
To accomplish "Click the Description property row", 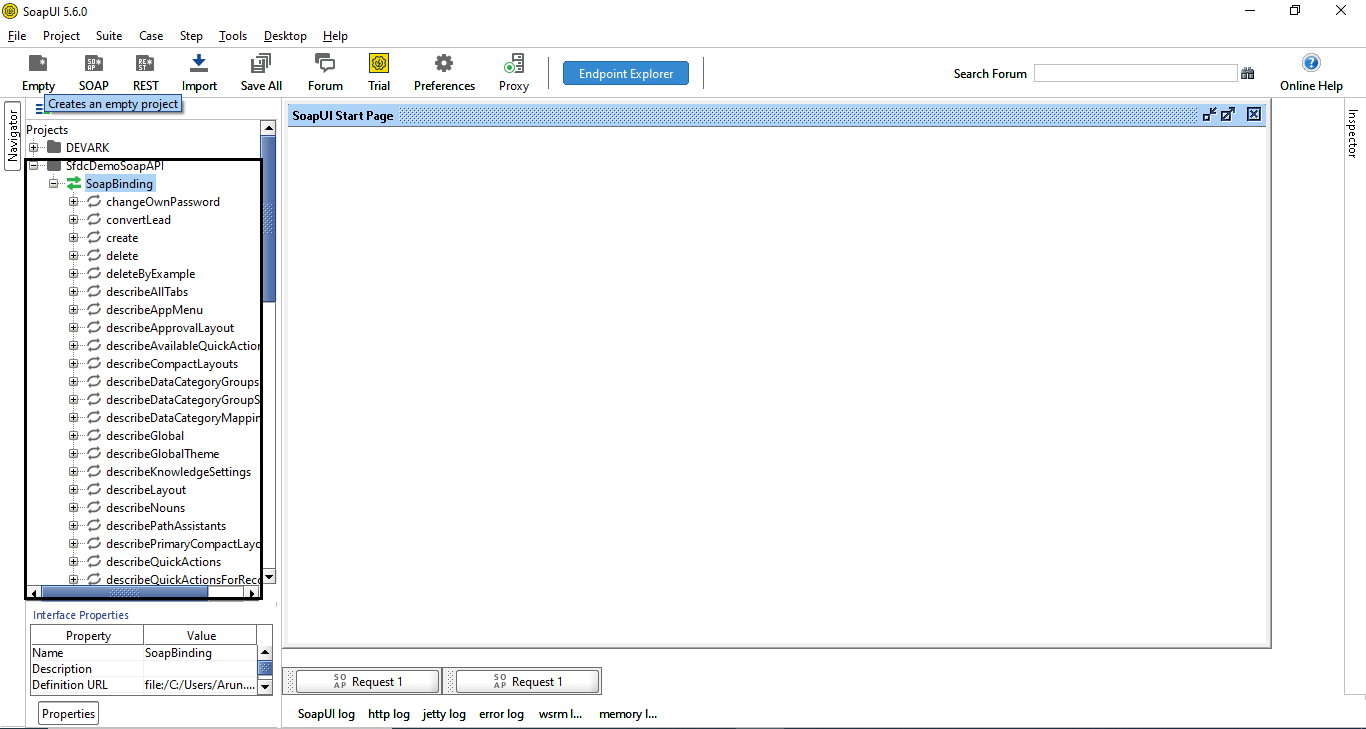I will tap(144, 669).
